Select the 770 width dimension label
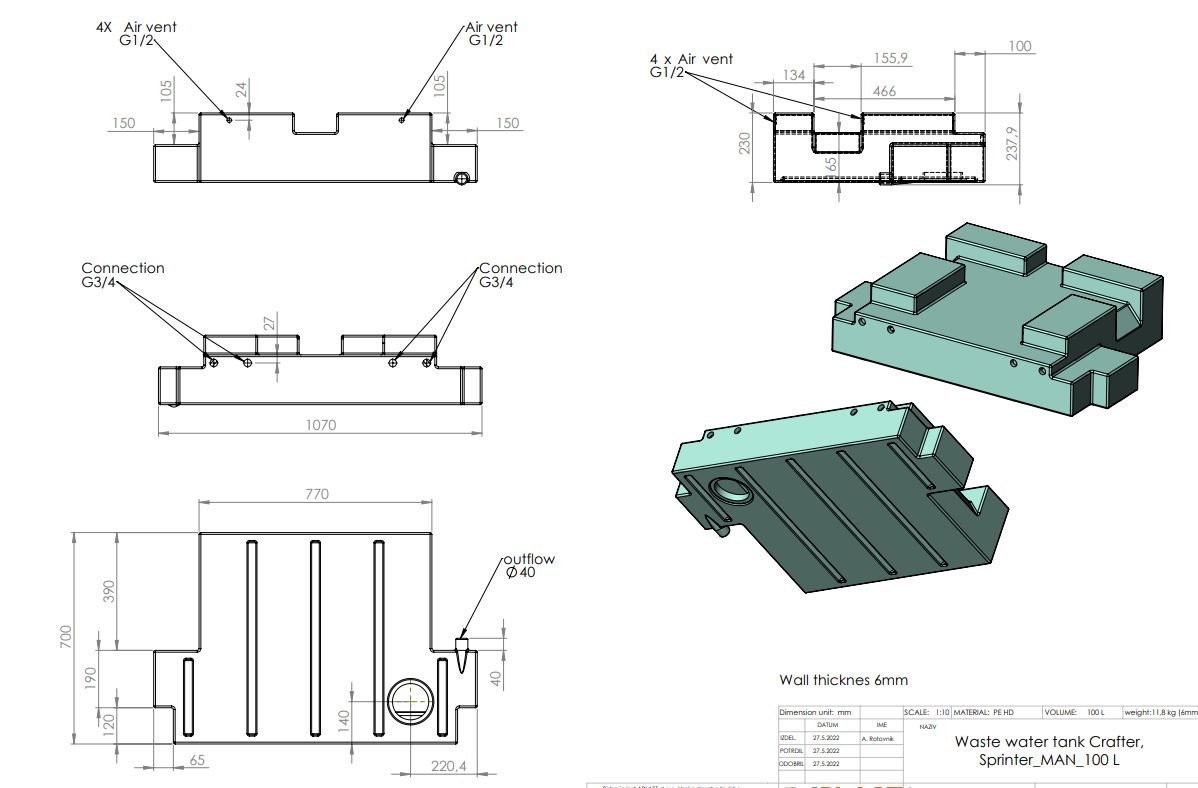This screenshot has width=1198, height=788. tap(316, 494)
